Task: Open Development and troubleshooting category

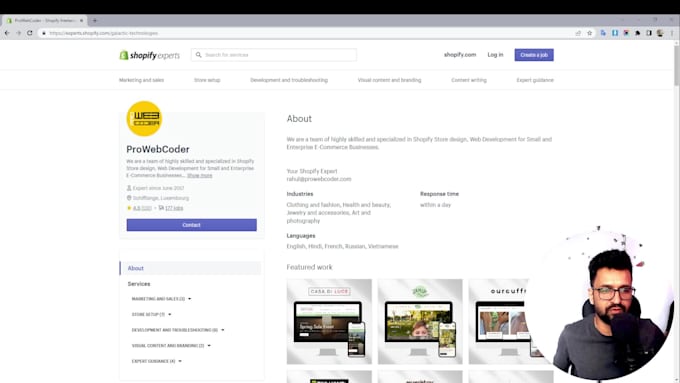Action: point(289,80)
